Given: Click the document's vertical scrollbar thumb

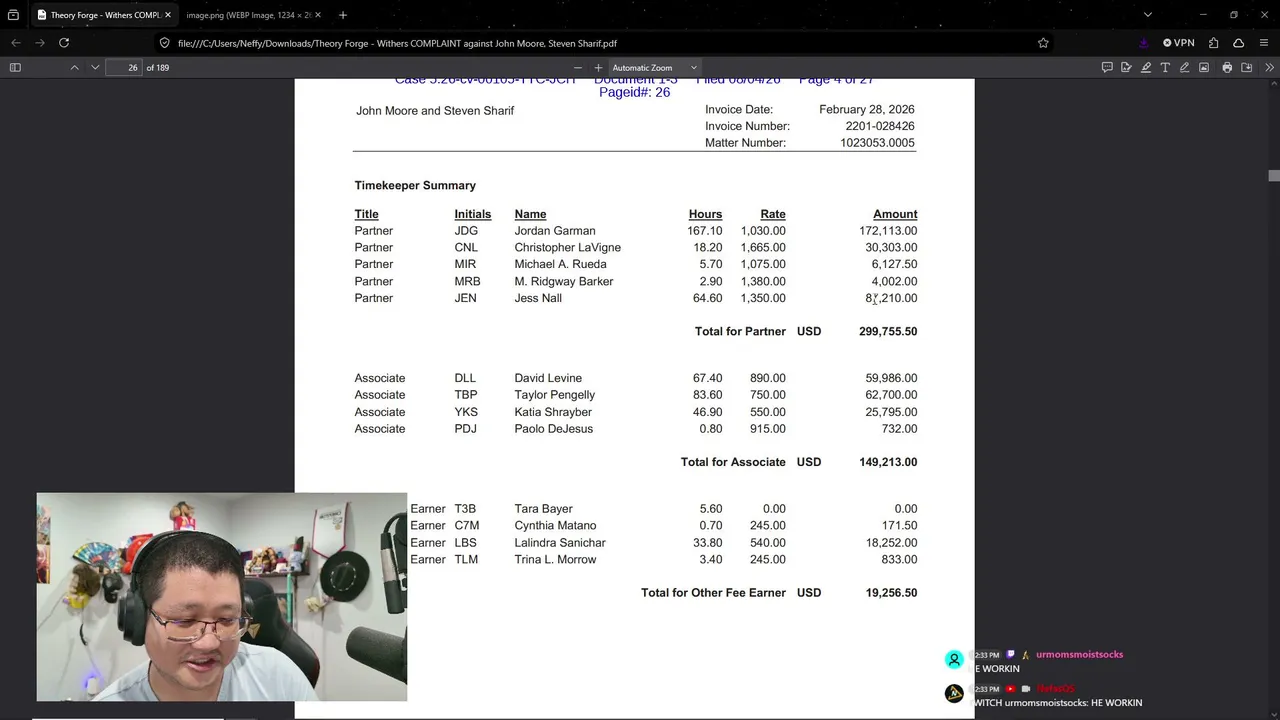Looking at the screenshot, I should tap(1273, 176).
